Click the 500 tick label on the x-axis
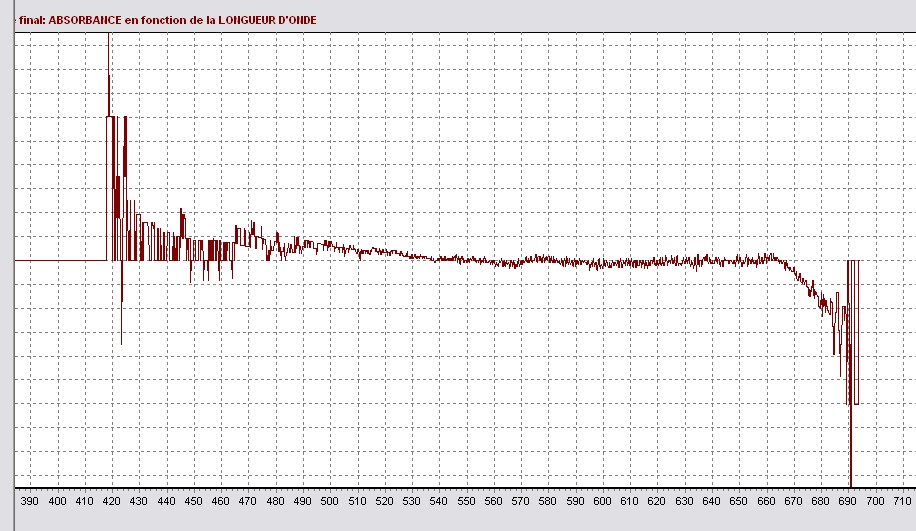 click(x=329, y=501)
